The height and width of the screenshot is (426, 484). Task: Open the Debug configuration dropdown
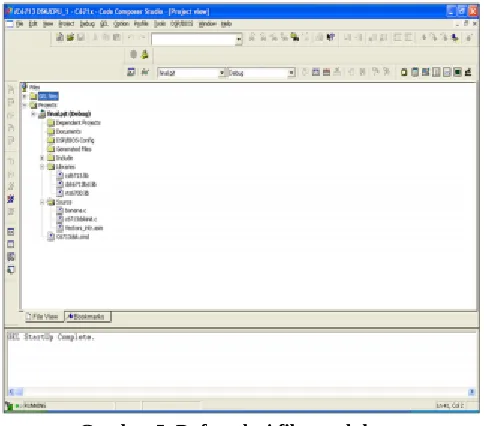click(x=291, y=73)
